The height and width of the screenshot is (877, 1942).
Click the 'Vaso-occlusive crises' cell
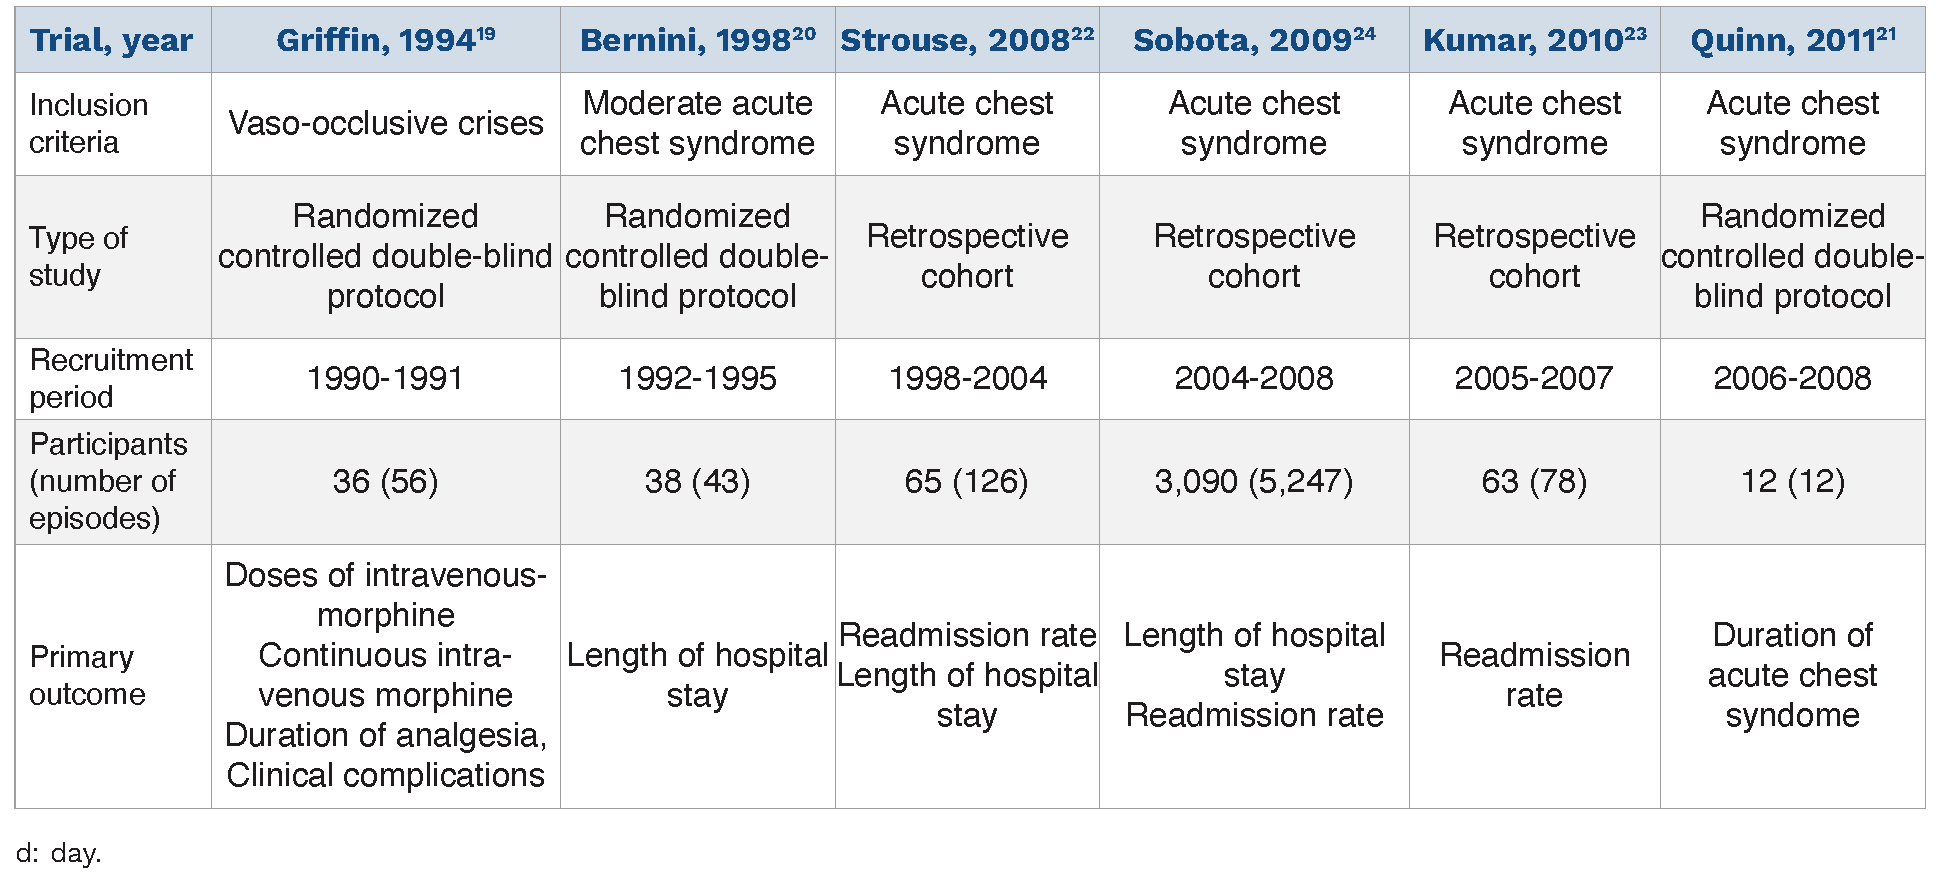(x=386, y=123)
